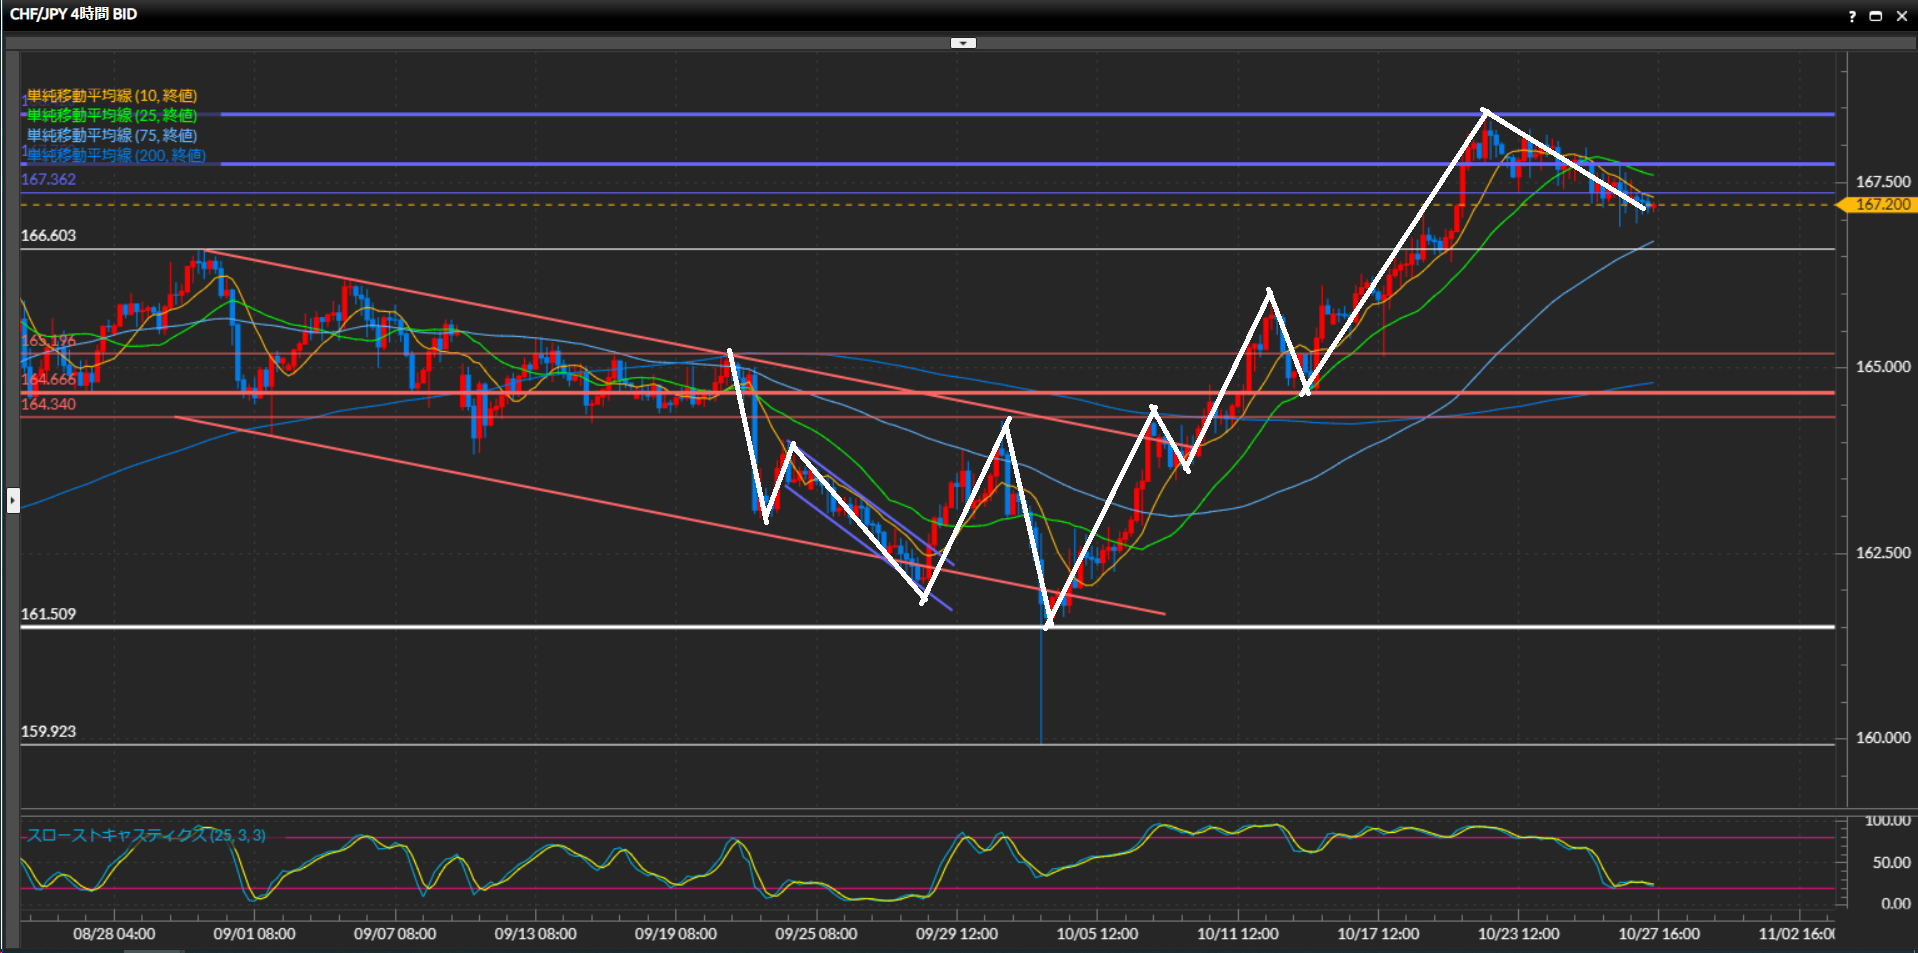This screenshot has width=1918, height=953.
Task: Click the 10/05 12:00 time axis label
Action: [1097, 934]
